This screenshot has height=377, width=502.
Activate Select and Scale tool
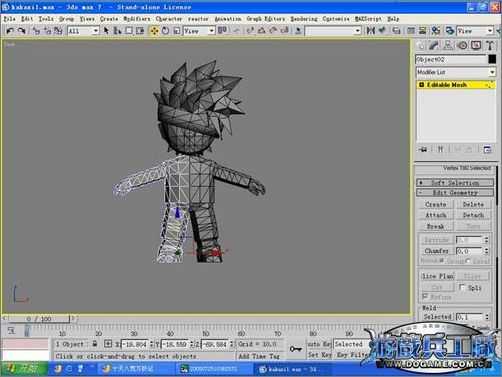(x=177, y=31)
